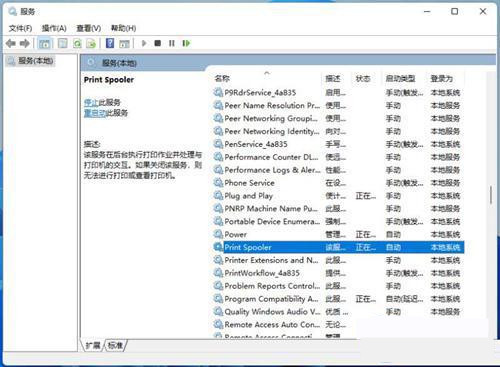Click the Start service play button

click(144, 43)
